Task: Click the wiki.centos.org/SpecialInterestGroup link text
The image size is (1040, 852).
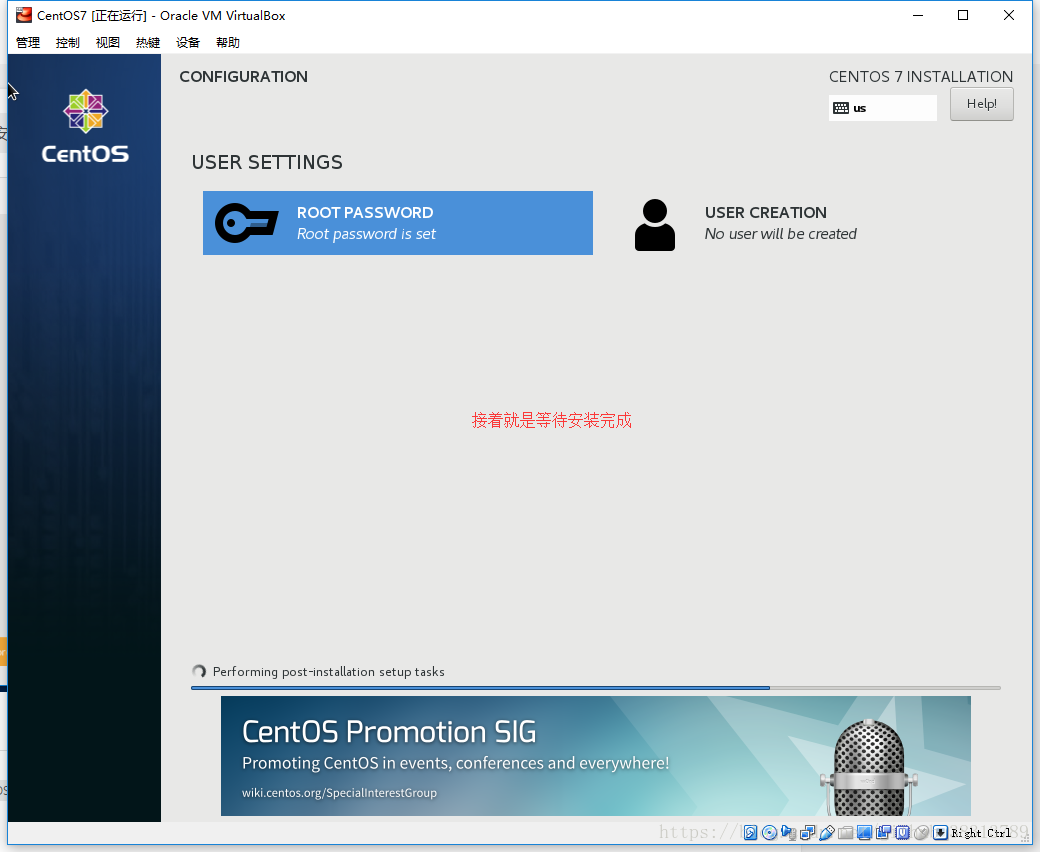Action: [x=339, y=793]
